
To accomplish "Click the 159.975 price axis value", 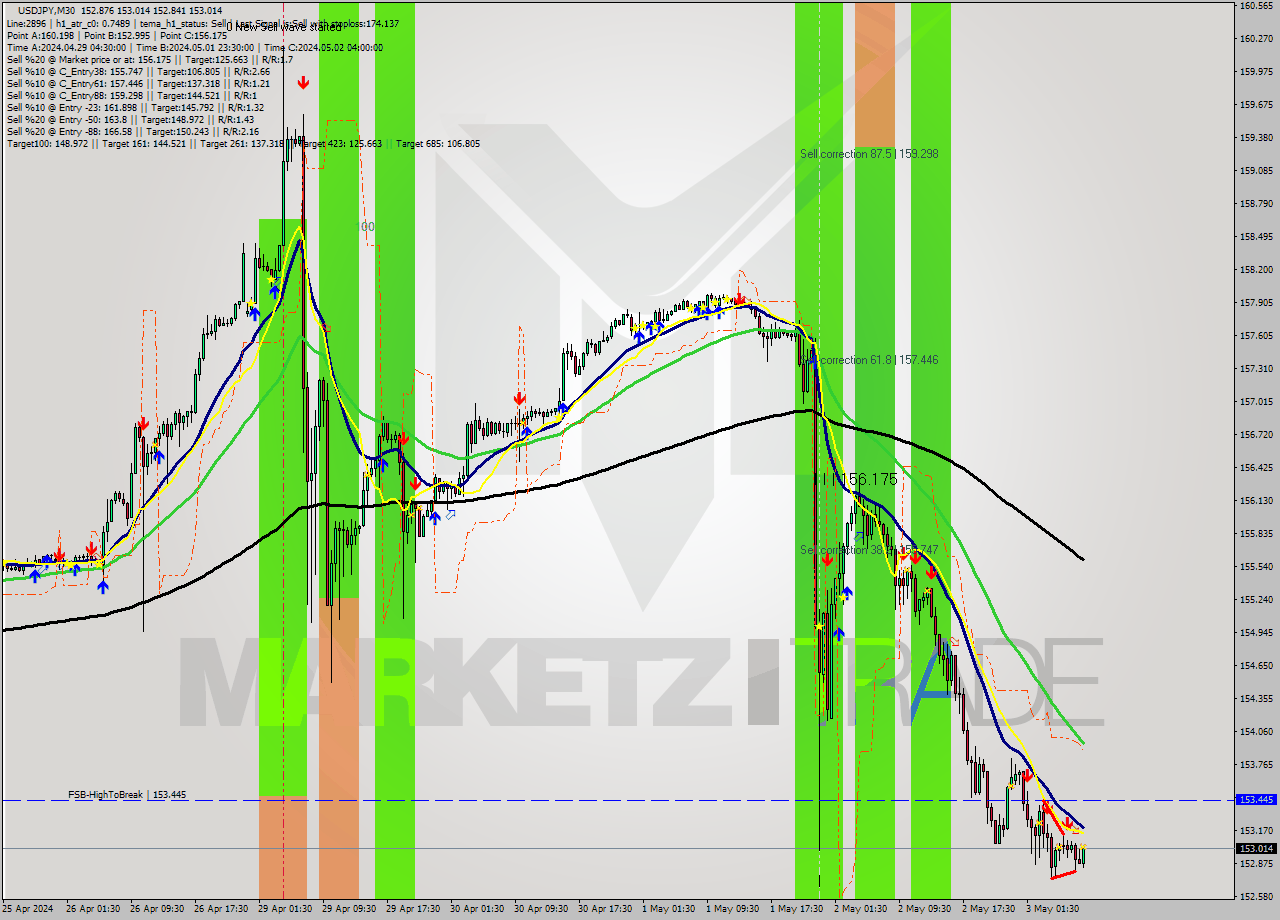I will tap(1255, 72).
